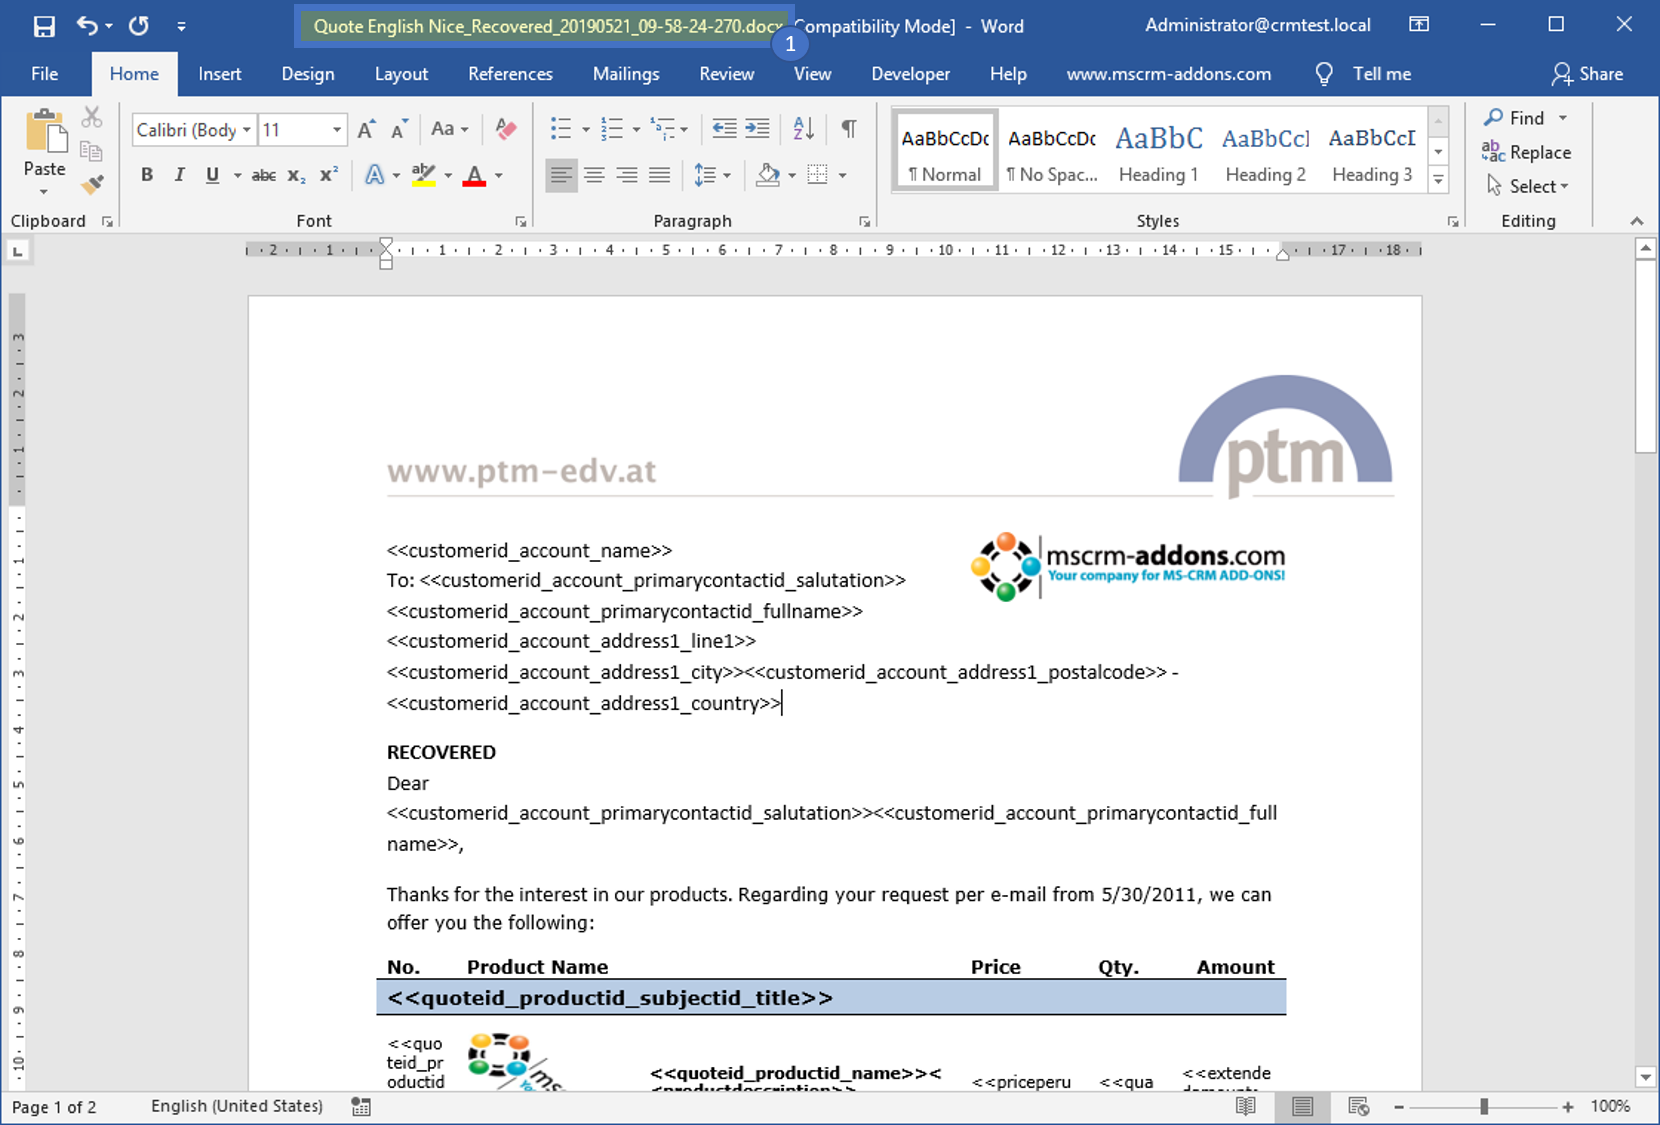The height and width of the screenshot is (1125, 1660).
Task: Apply the Heading 1 style
Action: click(x=1159, y=152)
